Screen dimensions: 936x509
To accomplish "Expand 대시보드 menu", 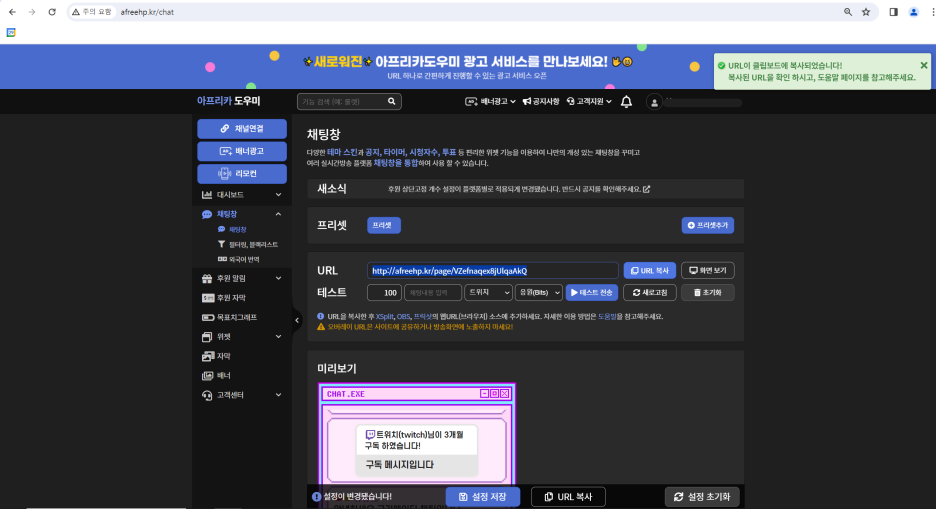I will coord(242,195).
